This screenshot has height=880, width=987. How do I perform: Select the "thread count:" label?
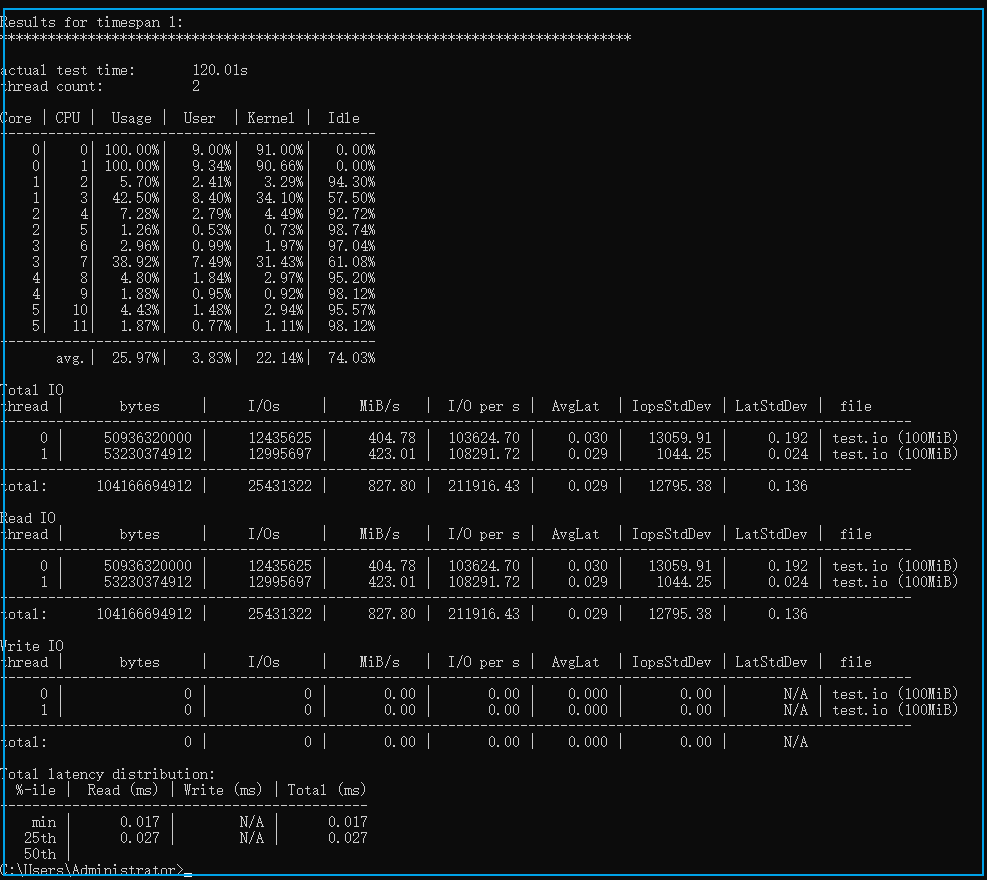pyautogui.click(x=52, y=86)
